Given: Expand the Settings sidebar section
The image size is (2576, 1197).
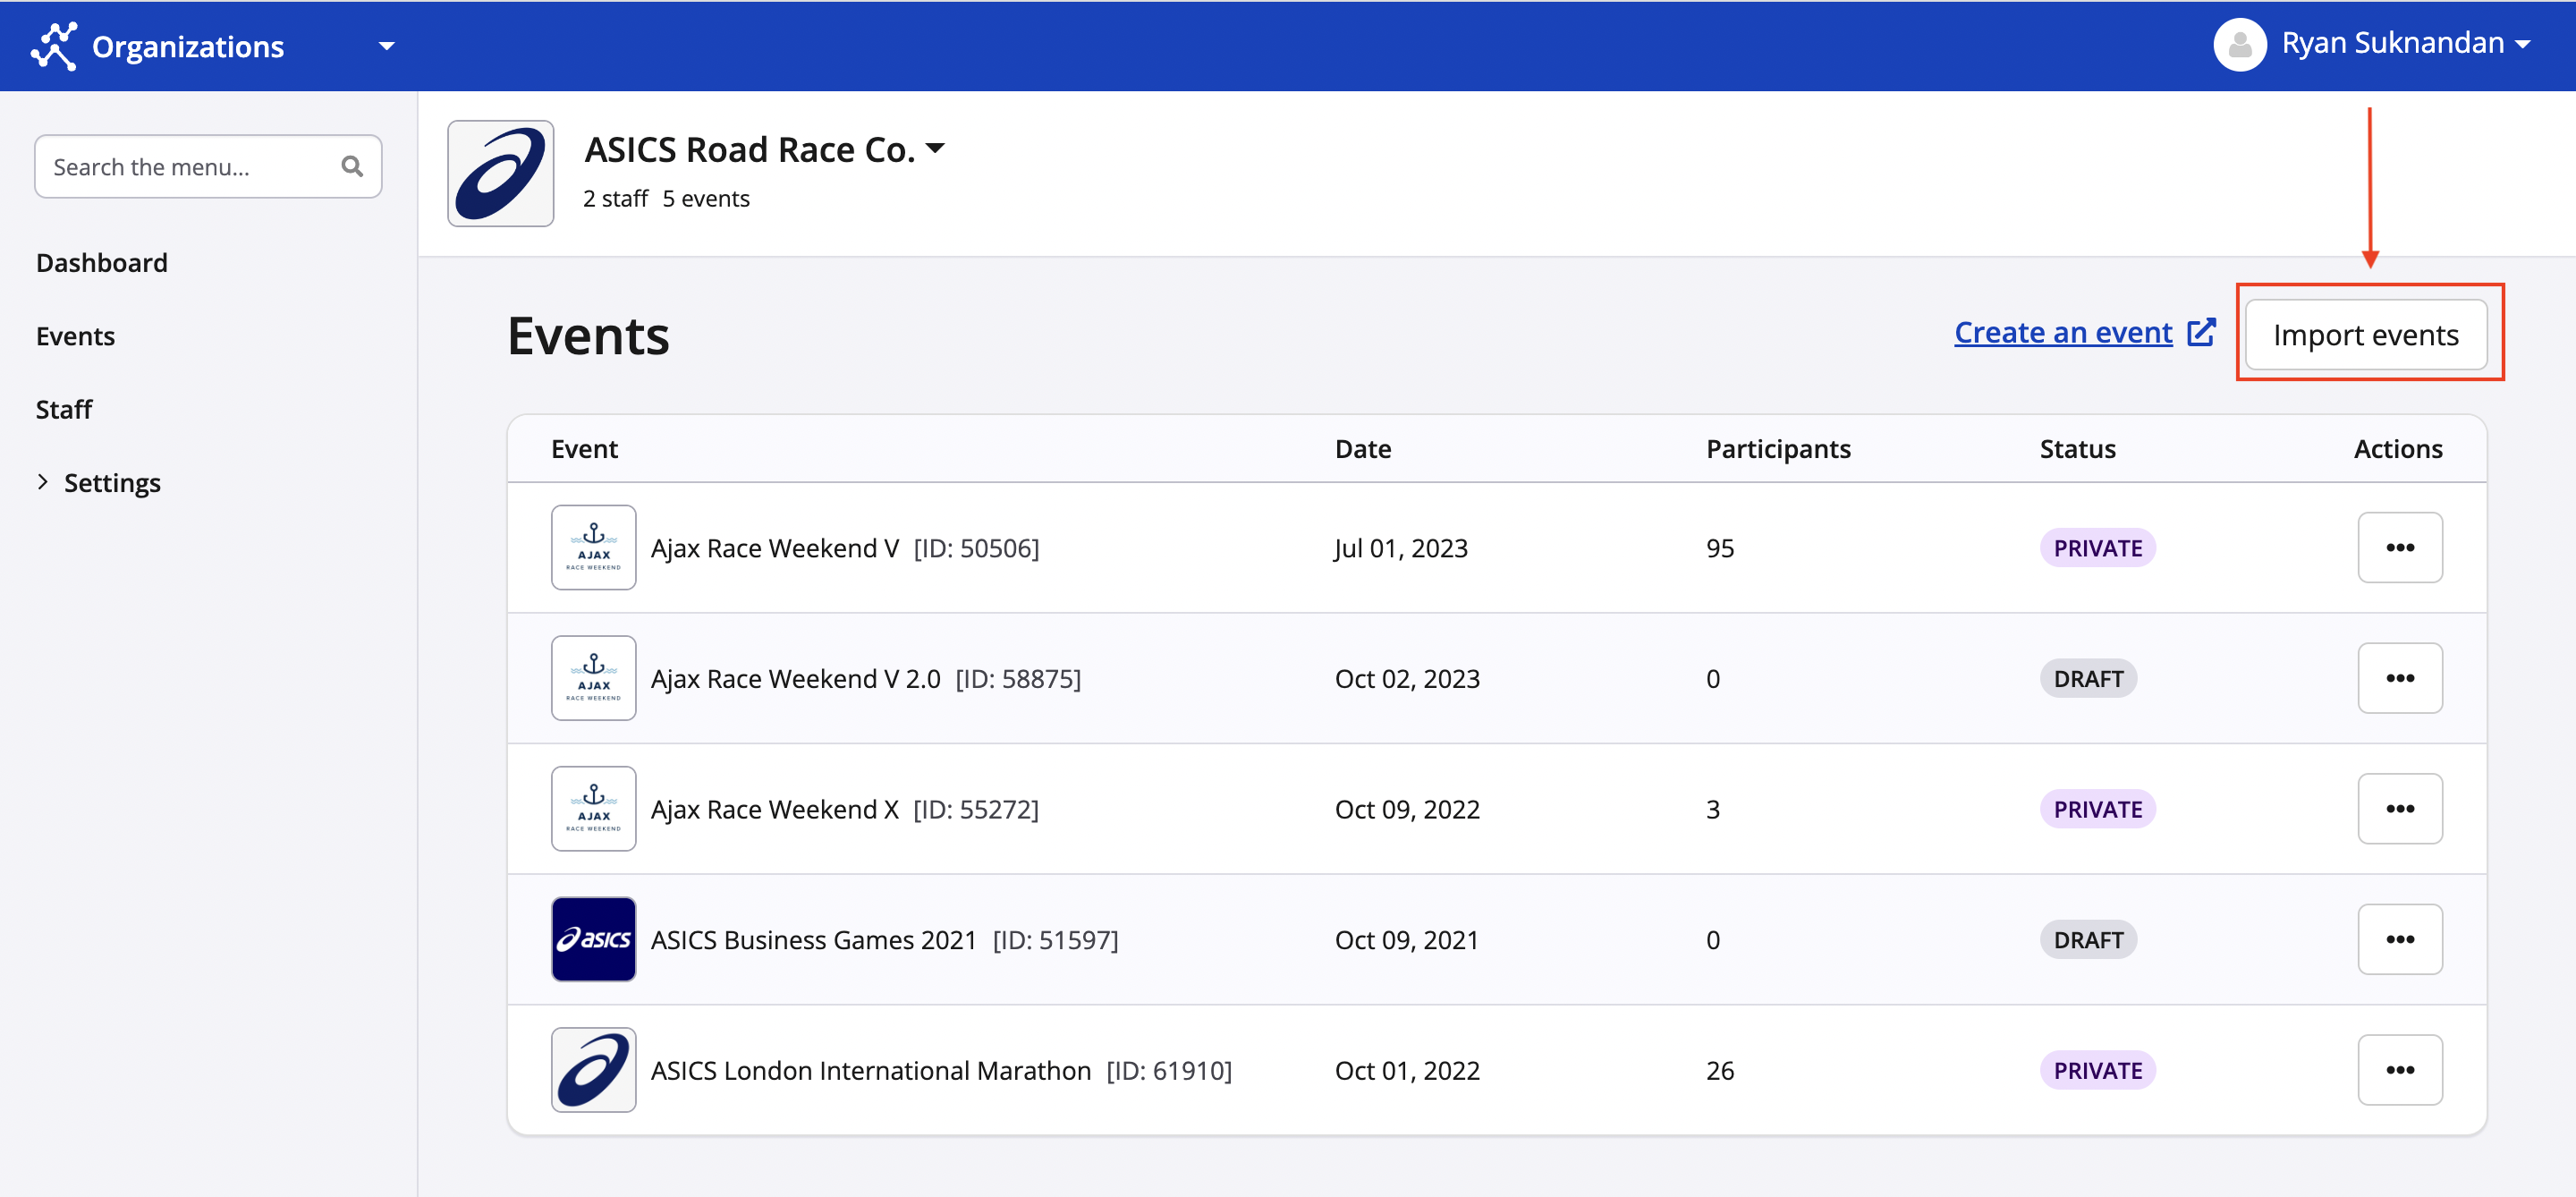Looking at the screenshot, I should tap(98, 482).
